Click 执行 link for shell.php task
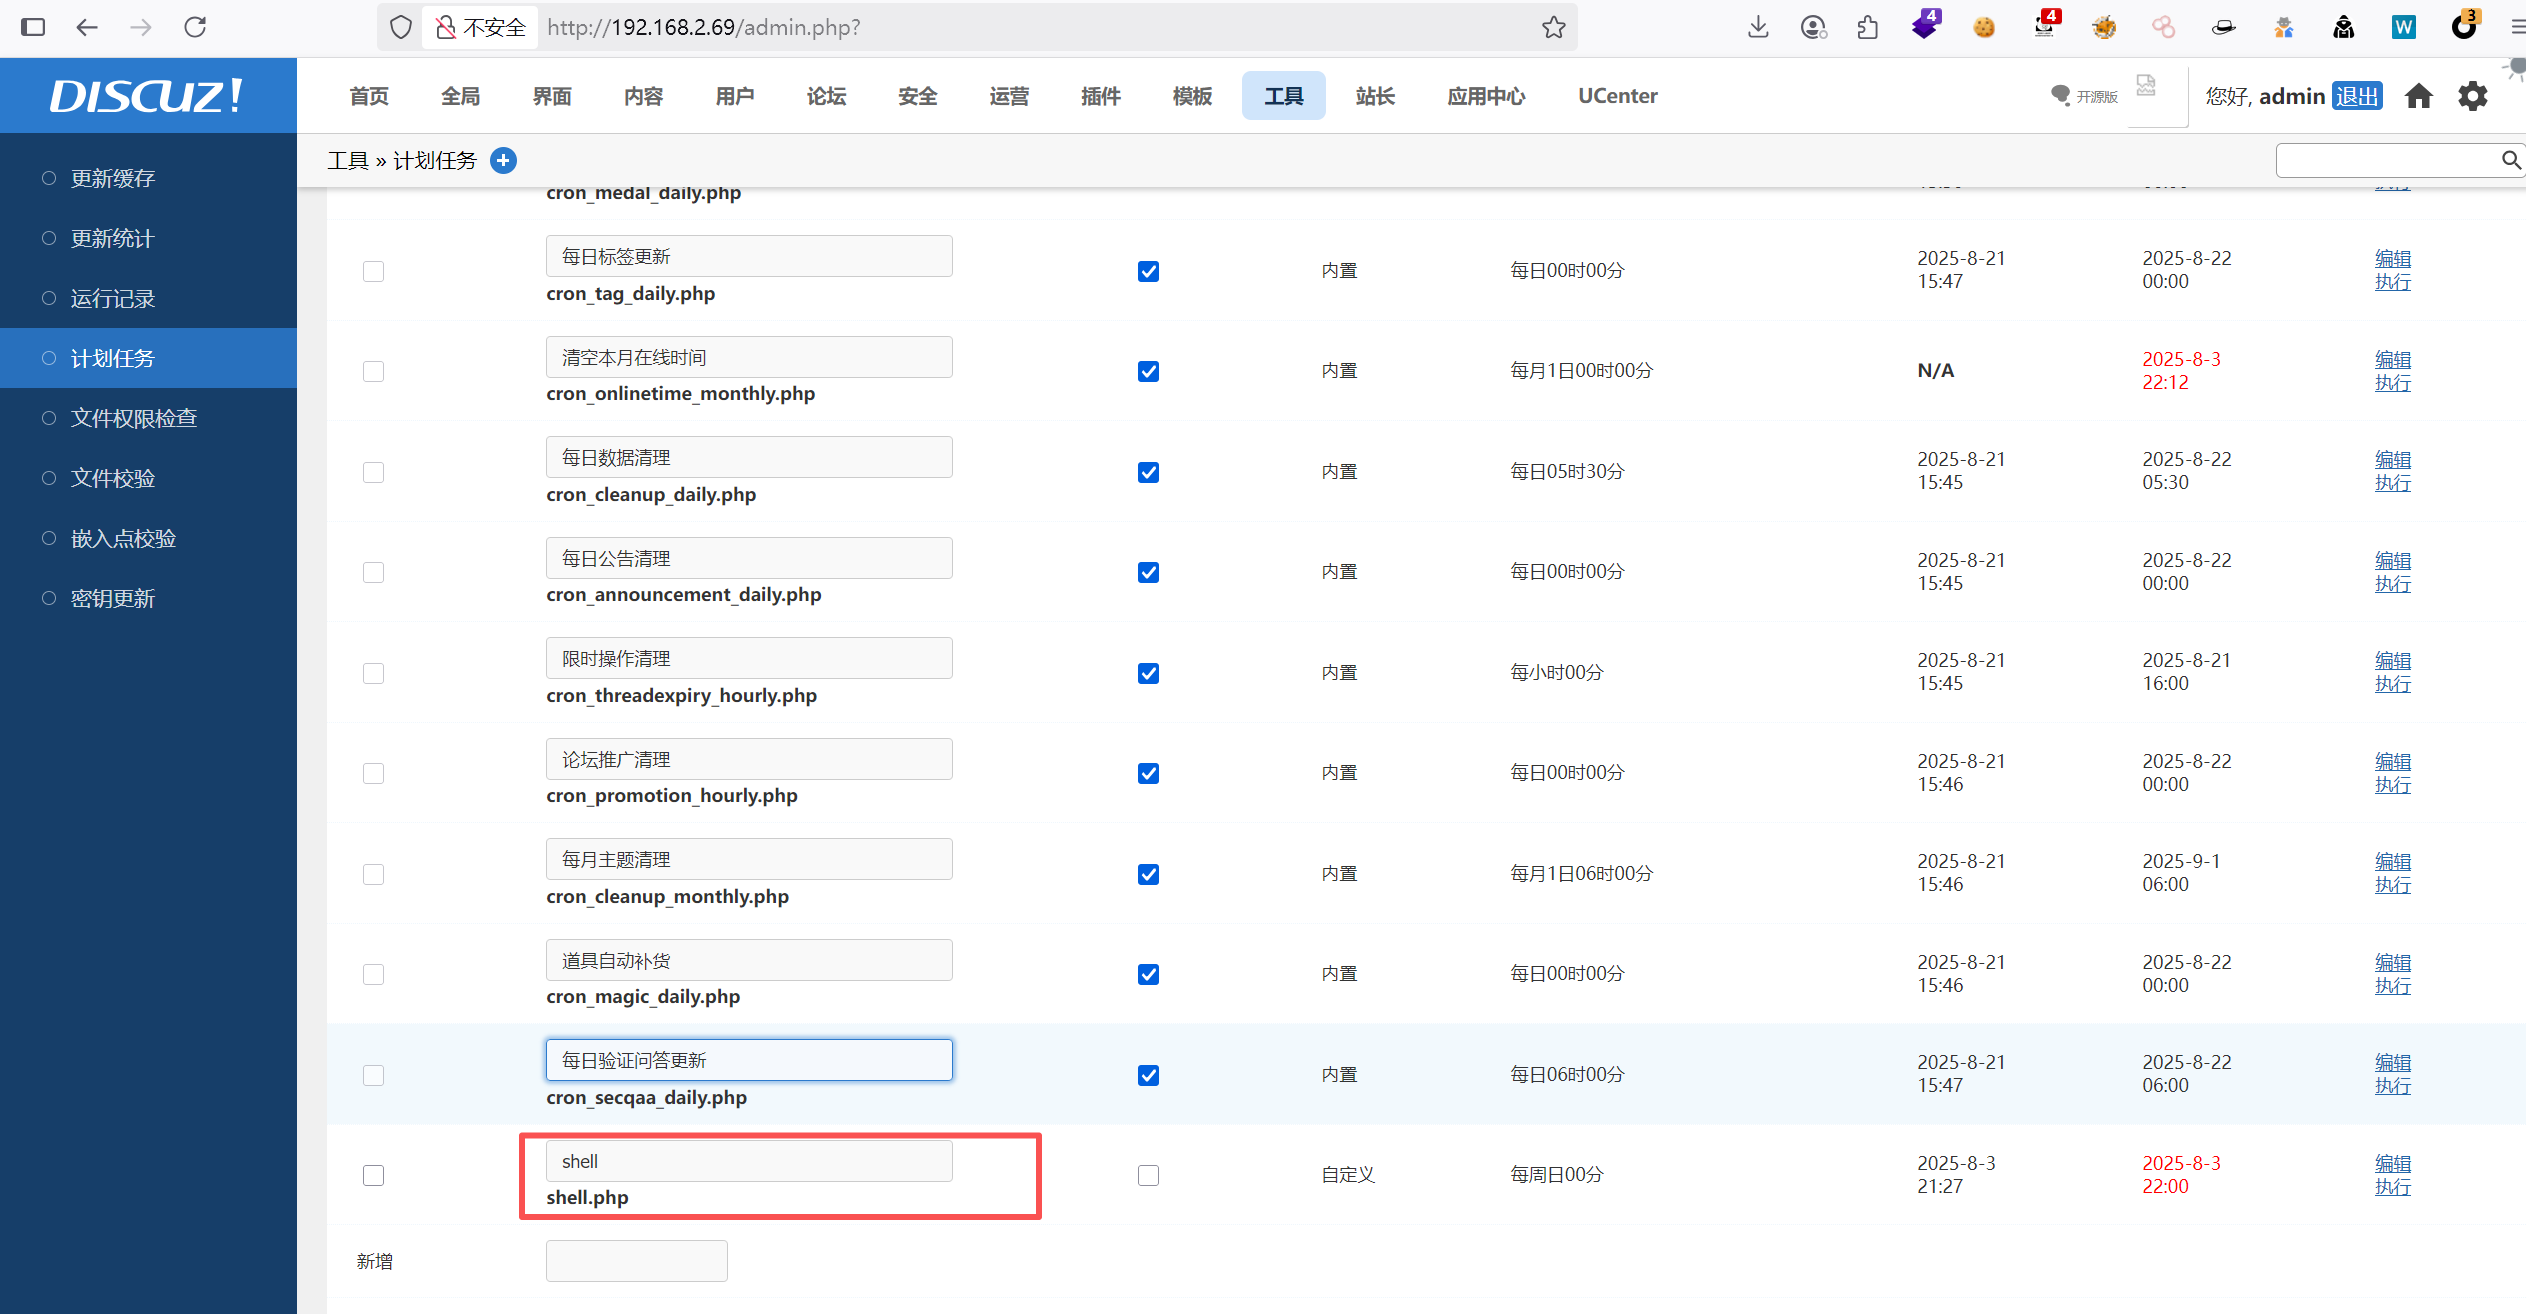Image resolution: width=2526 pixels, height=1314 pixels. pyautogui.click(x=2392, y=1187)
